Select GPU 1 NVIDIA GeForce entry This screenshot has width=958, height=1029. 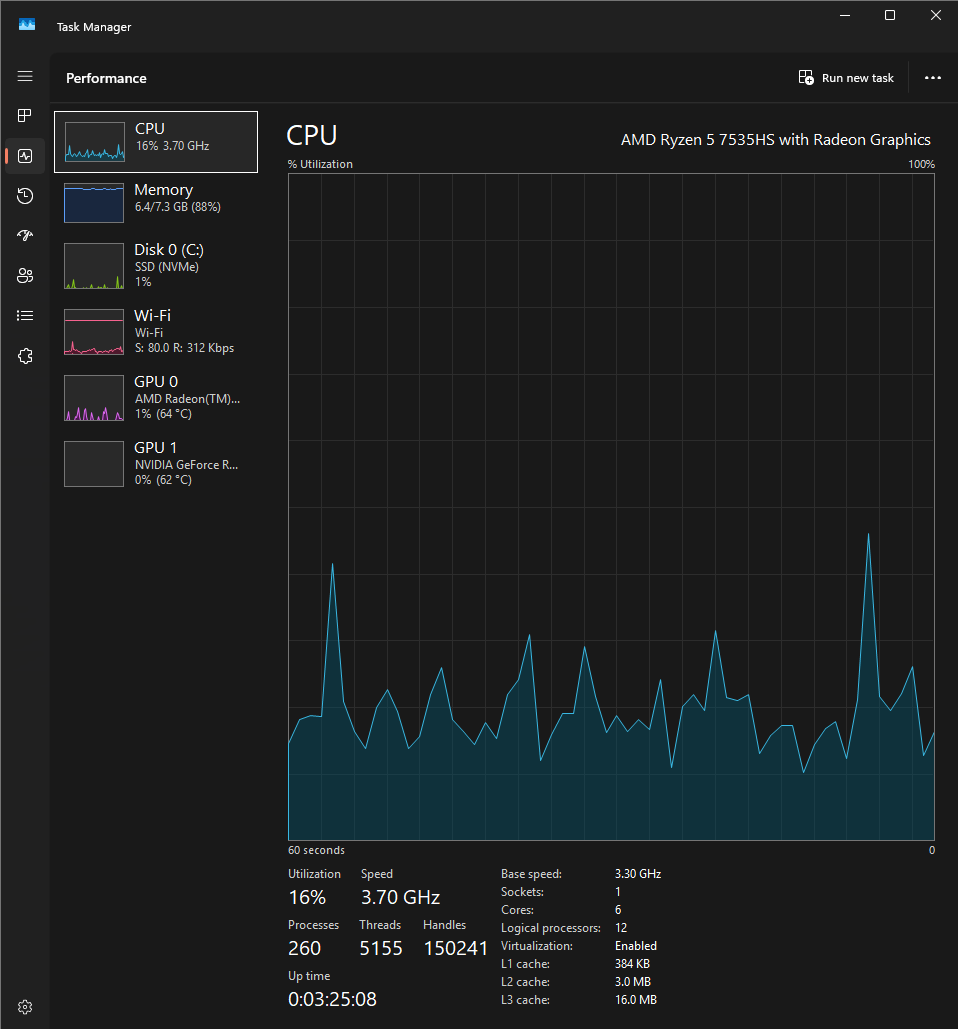tap(156, 463)
